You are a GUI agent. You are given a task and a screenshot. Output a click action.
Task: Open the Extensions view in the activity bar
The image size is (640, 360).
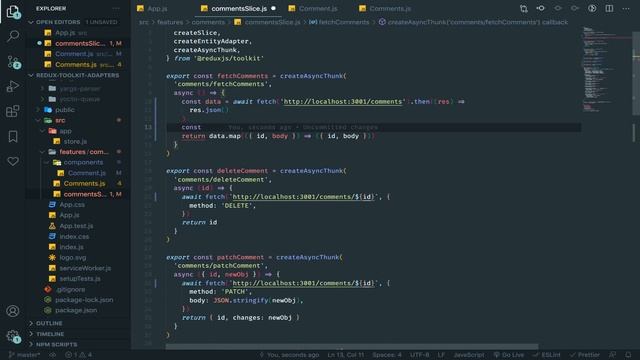13,111
